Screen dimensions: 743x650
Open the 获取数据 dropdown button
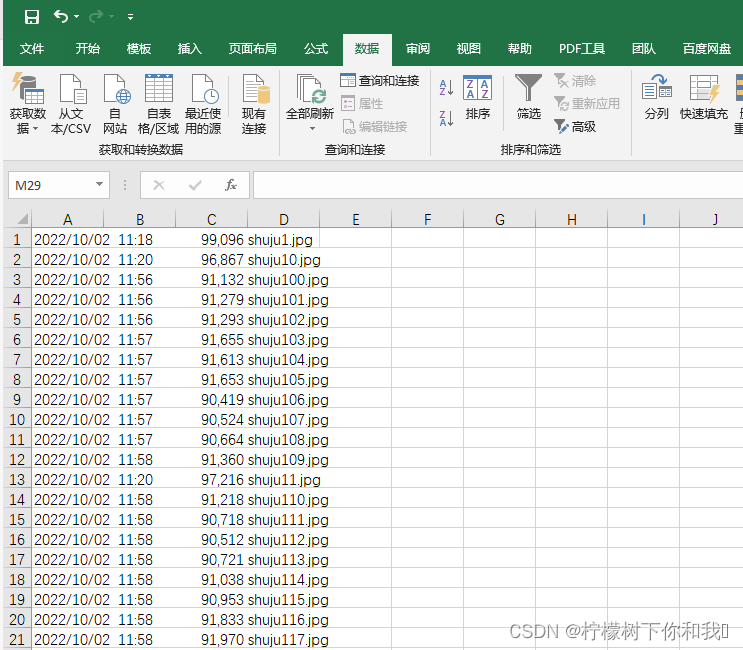pyautogui.click(x=28, y=104)
